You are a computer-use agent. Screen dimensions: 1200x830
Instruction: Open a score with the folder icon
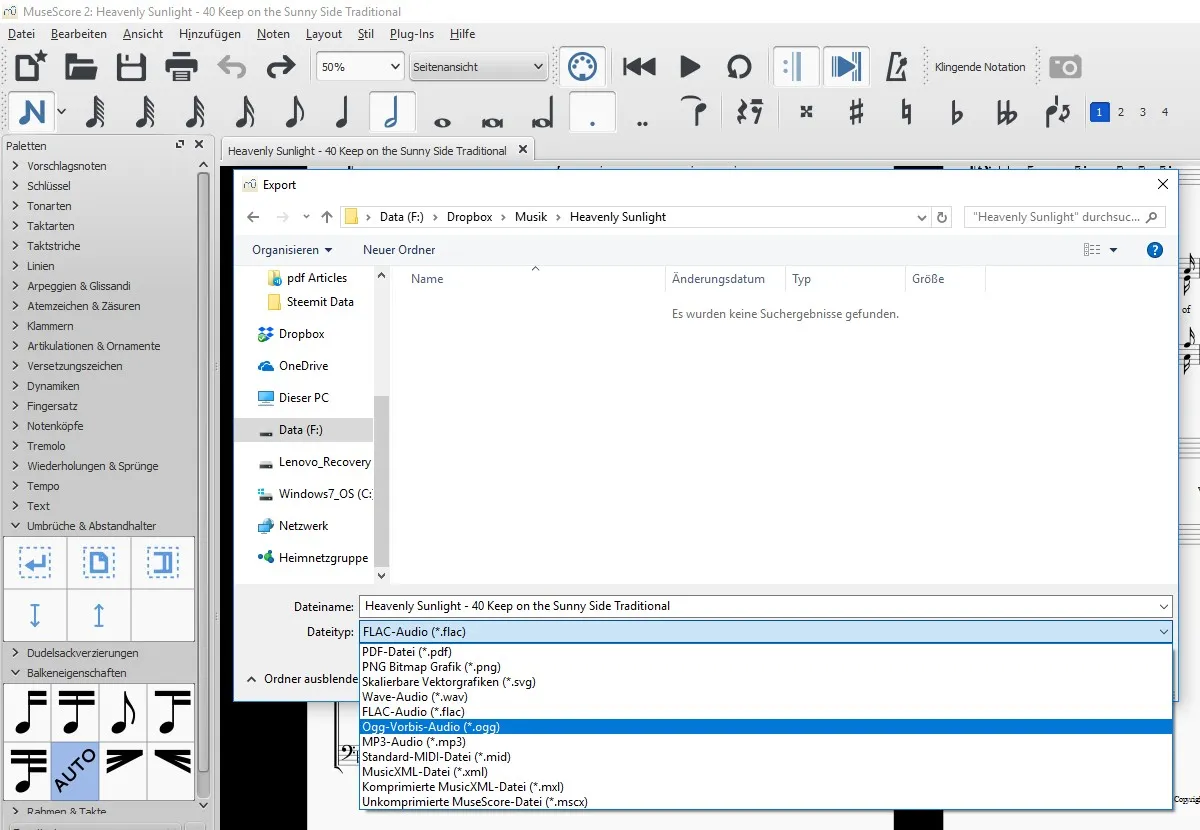tap(81, 67)
